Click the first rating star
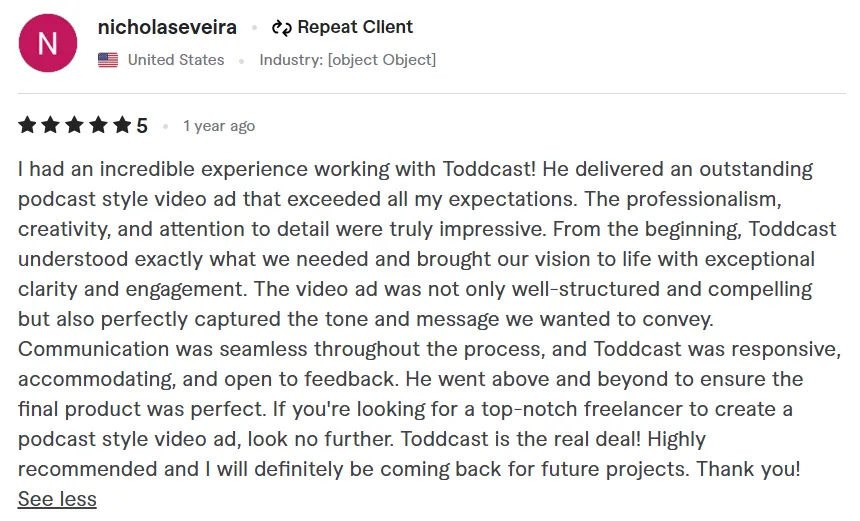 tap(27, 125)
